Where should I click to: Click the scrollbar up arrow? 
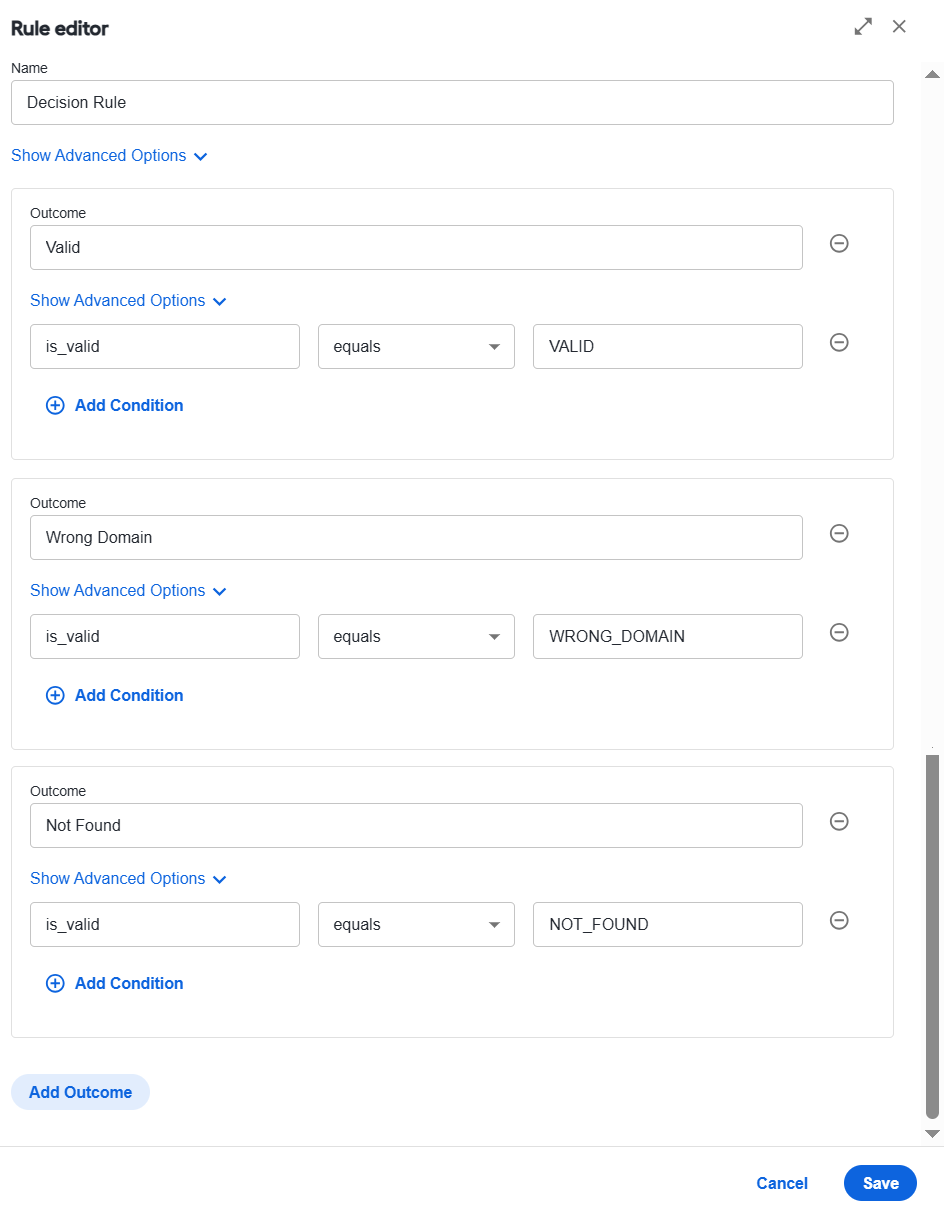932,75
